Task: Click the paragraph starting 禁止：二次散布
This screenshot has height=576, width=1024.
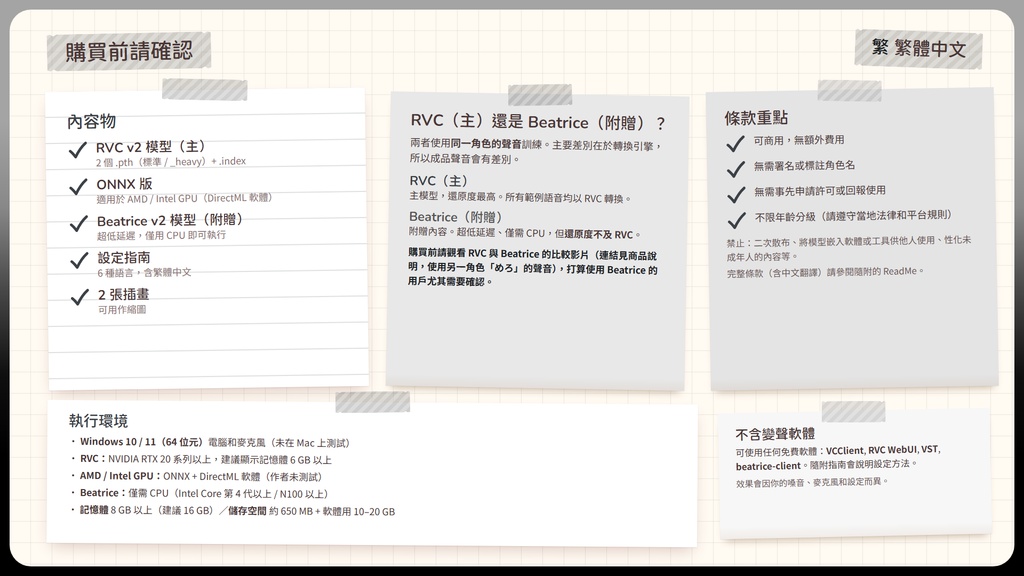Action: pyautogui.click(x=848, y=248)
